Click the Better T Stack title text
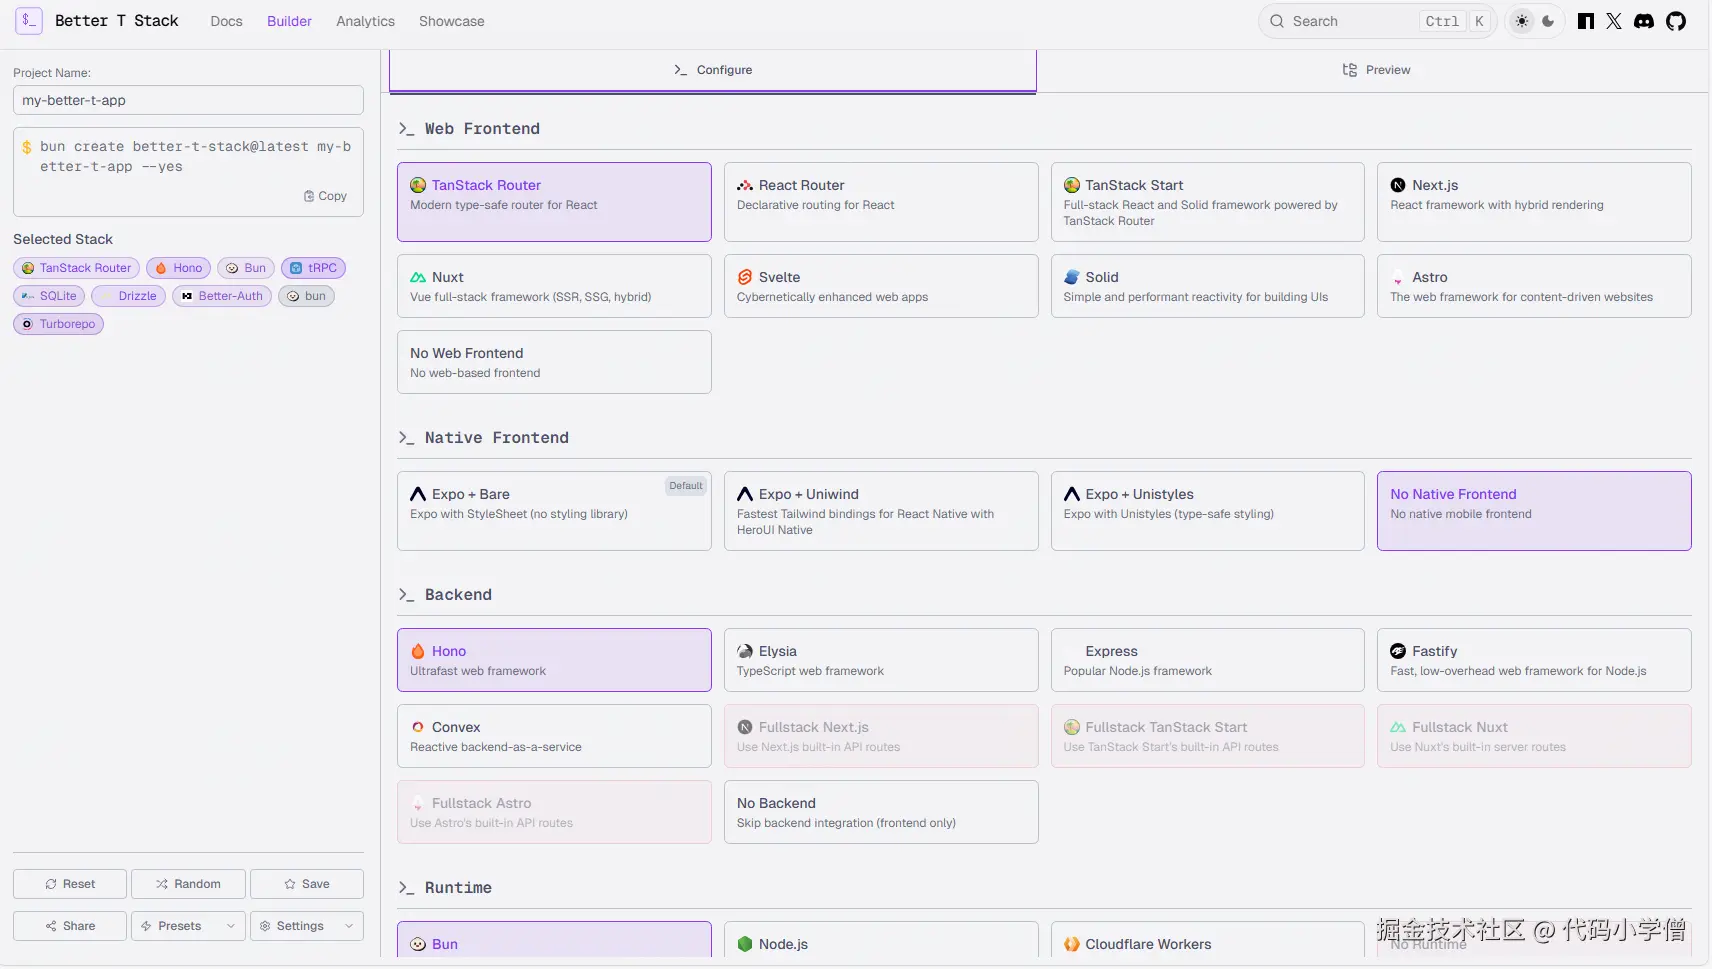This screenshot has width=1712, height=969. coord(116,21)
